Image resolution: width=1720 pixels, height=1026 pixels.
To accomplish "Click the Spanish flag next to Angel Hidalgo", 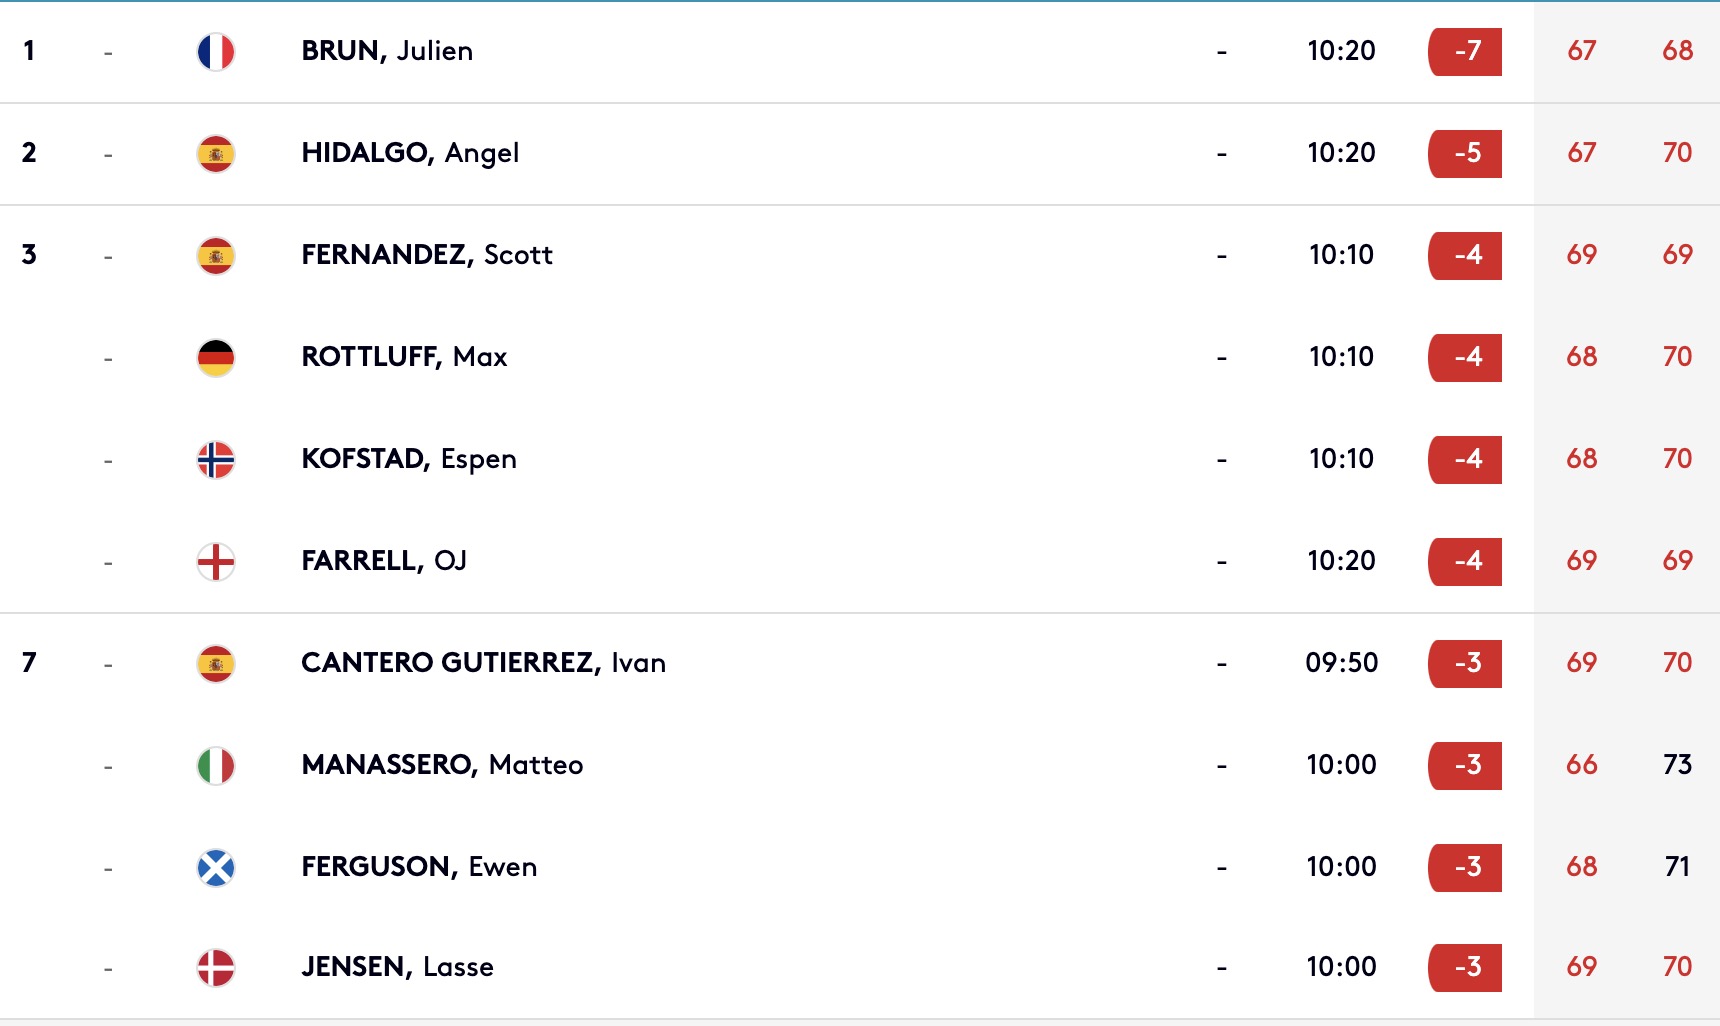I will [x=216, y=154].
